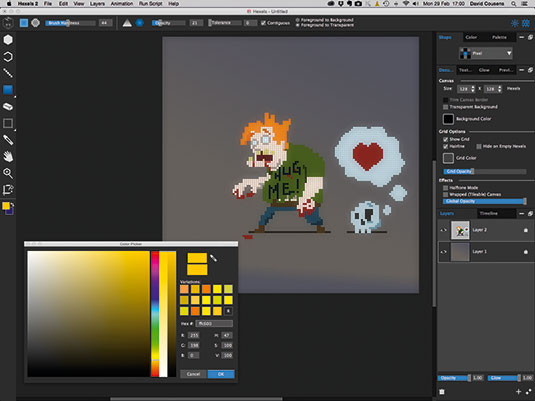Choose the round brush shape option
This screenshot has height=401, width=535.
click(35, 23)
